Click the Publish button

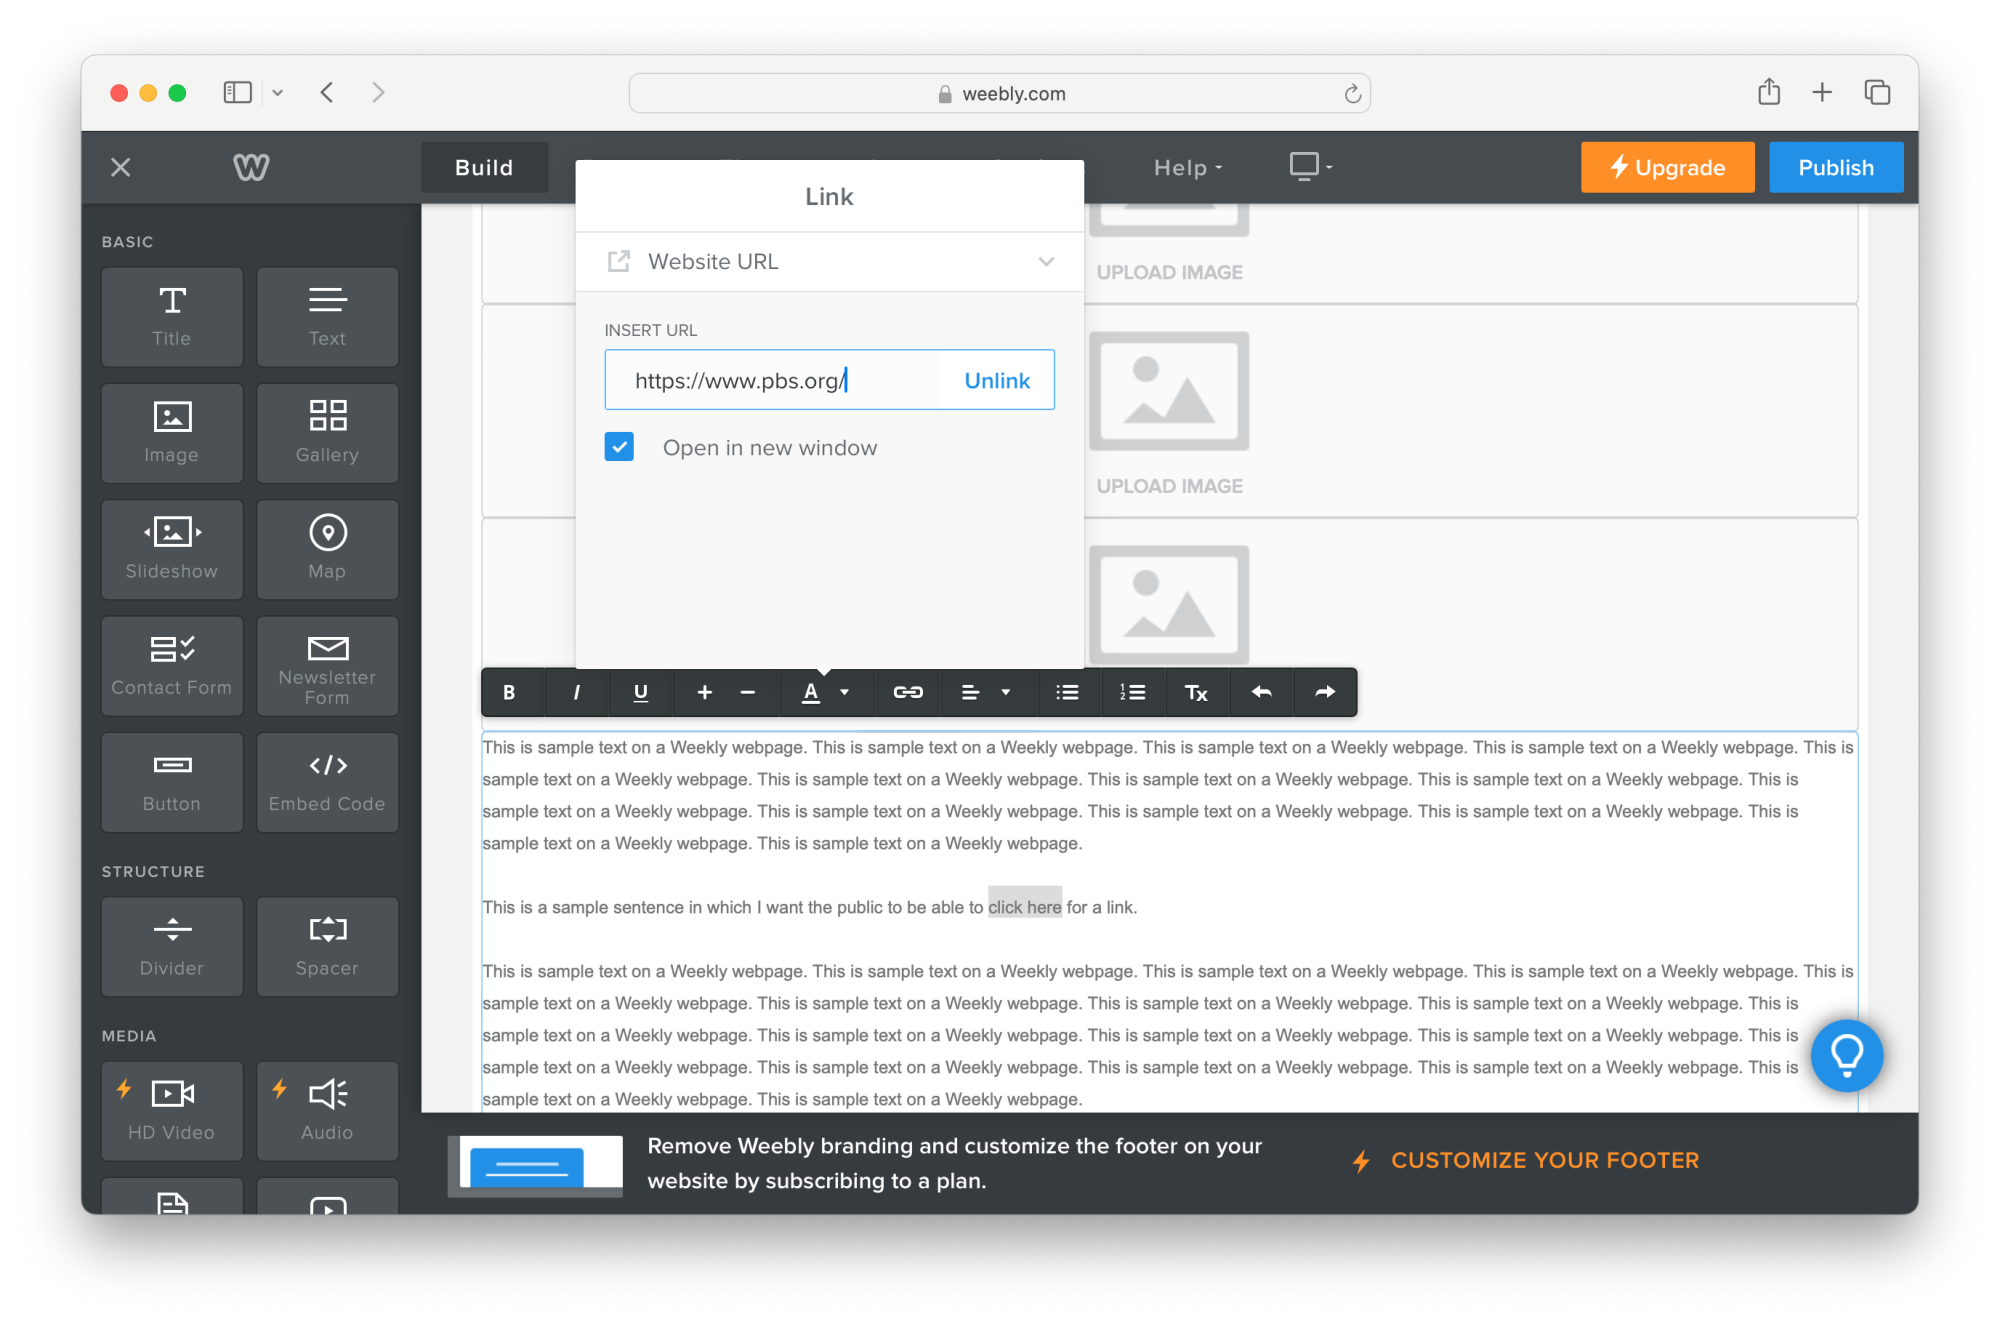click(1835, 167)
